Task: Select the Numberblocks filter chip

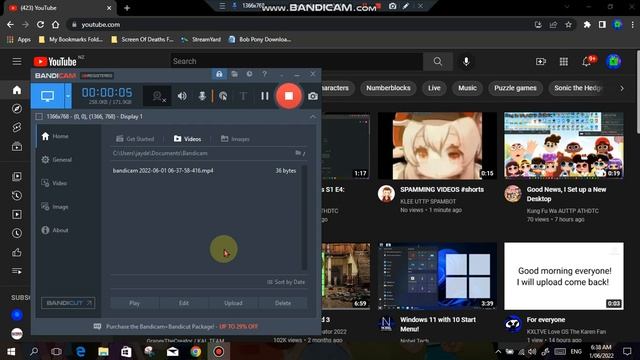Action: pyautogui.click(x=388, y=88)
